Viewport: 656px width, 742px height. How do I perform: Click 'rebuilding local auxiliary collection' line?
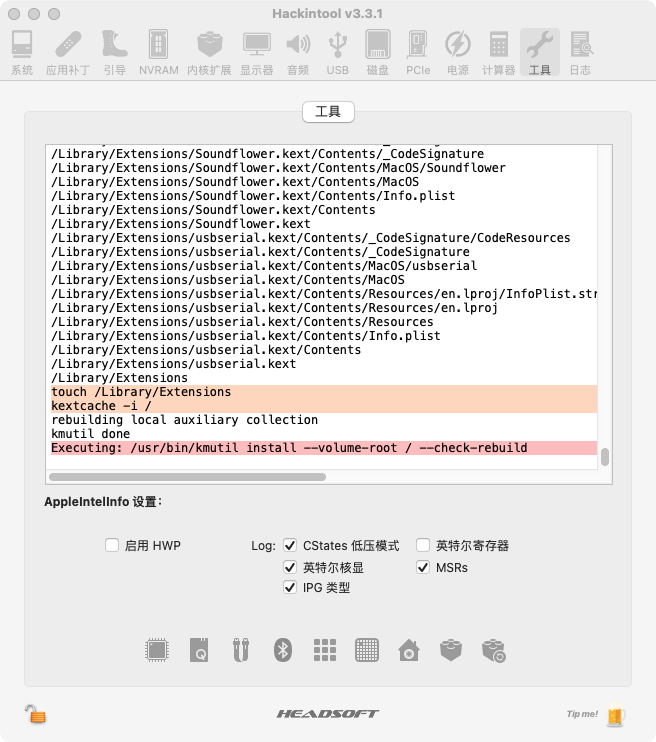185,420
